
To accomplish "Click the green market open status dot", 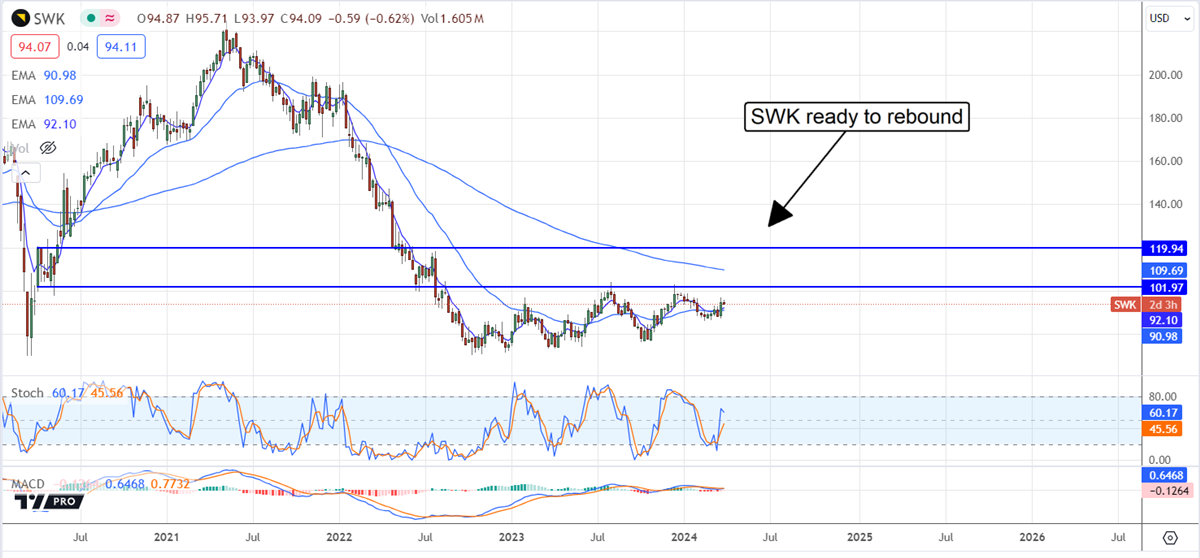I will [x=89, y=18].
